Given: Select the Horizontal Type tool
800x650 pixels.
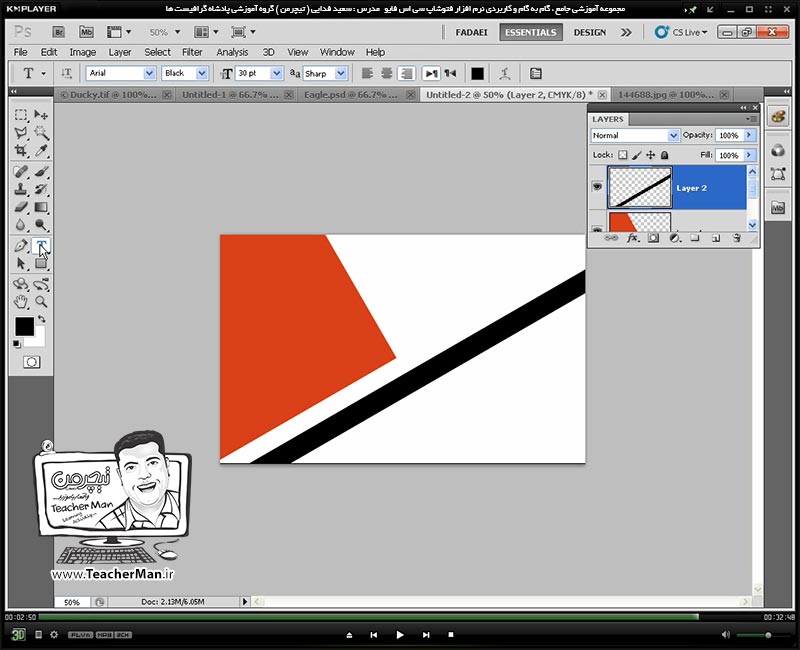Looking at the screenshot, I should tap(41, 245).
